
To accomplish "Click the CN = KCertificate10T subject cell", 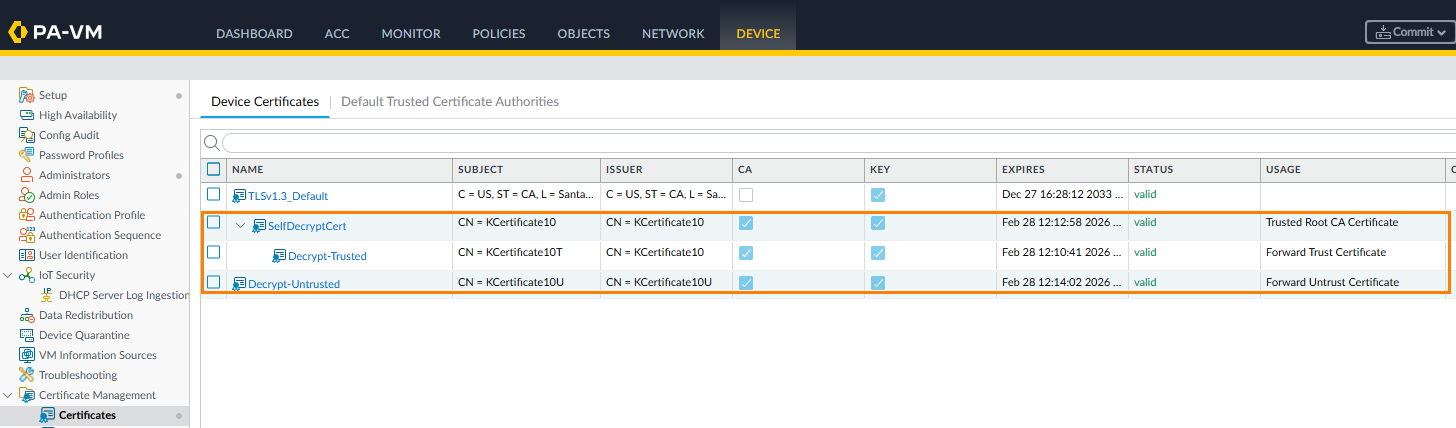I will click(511, 252).
